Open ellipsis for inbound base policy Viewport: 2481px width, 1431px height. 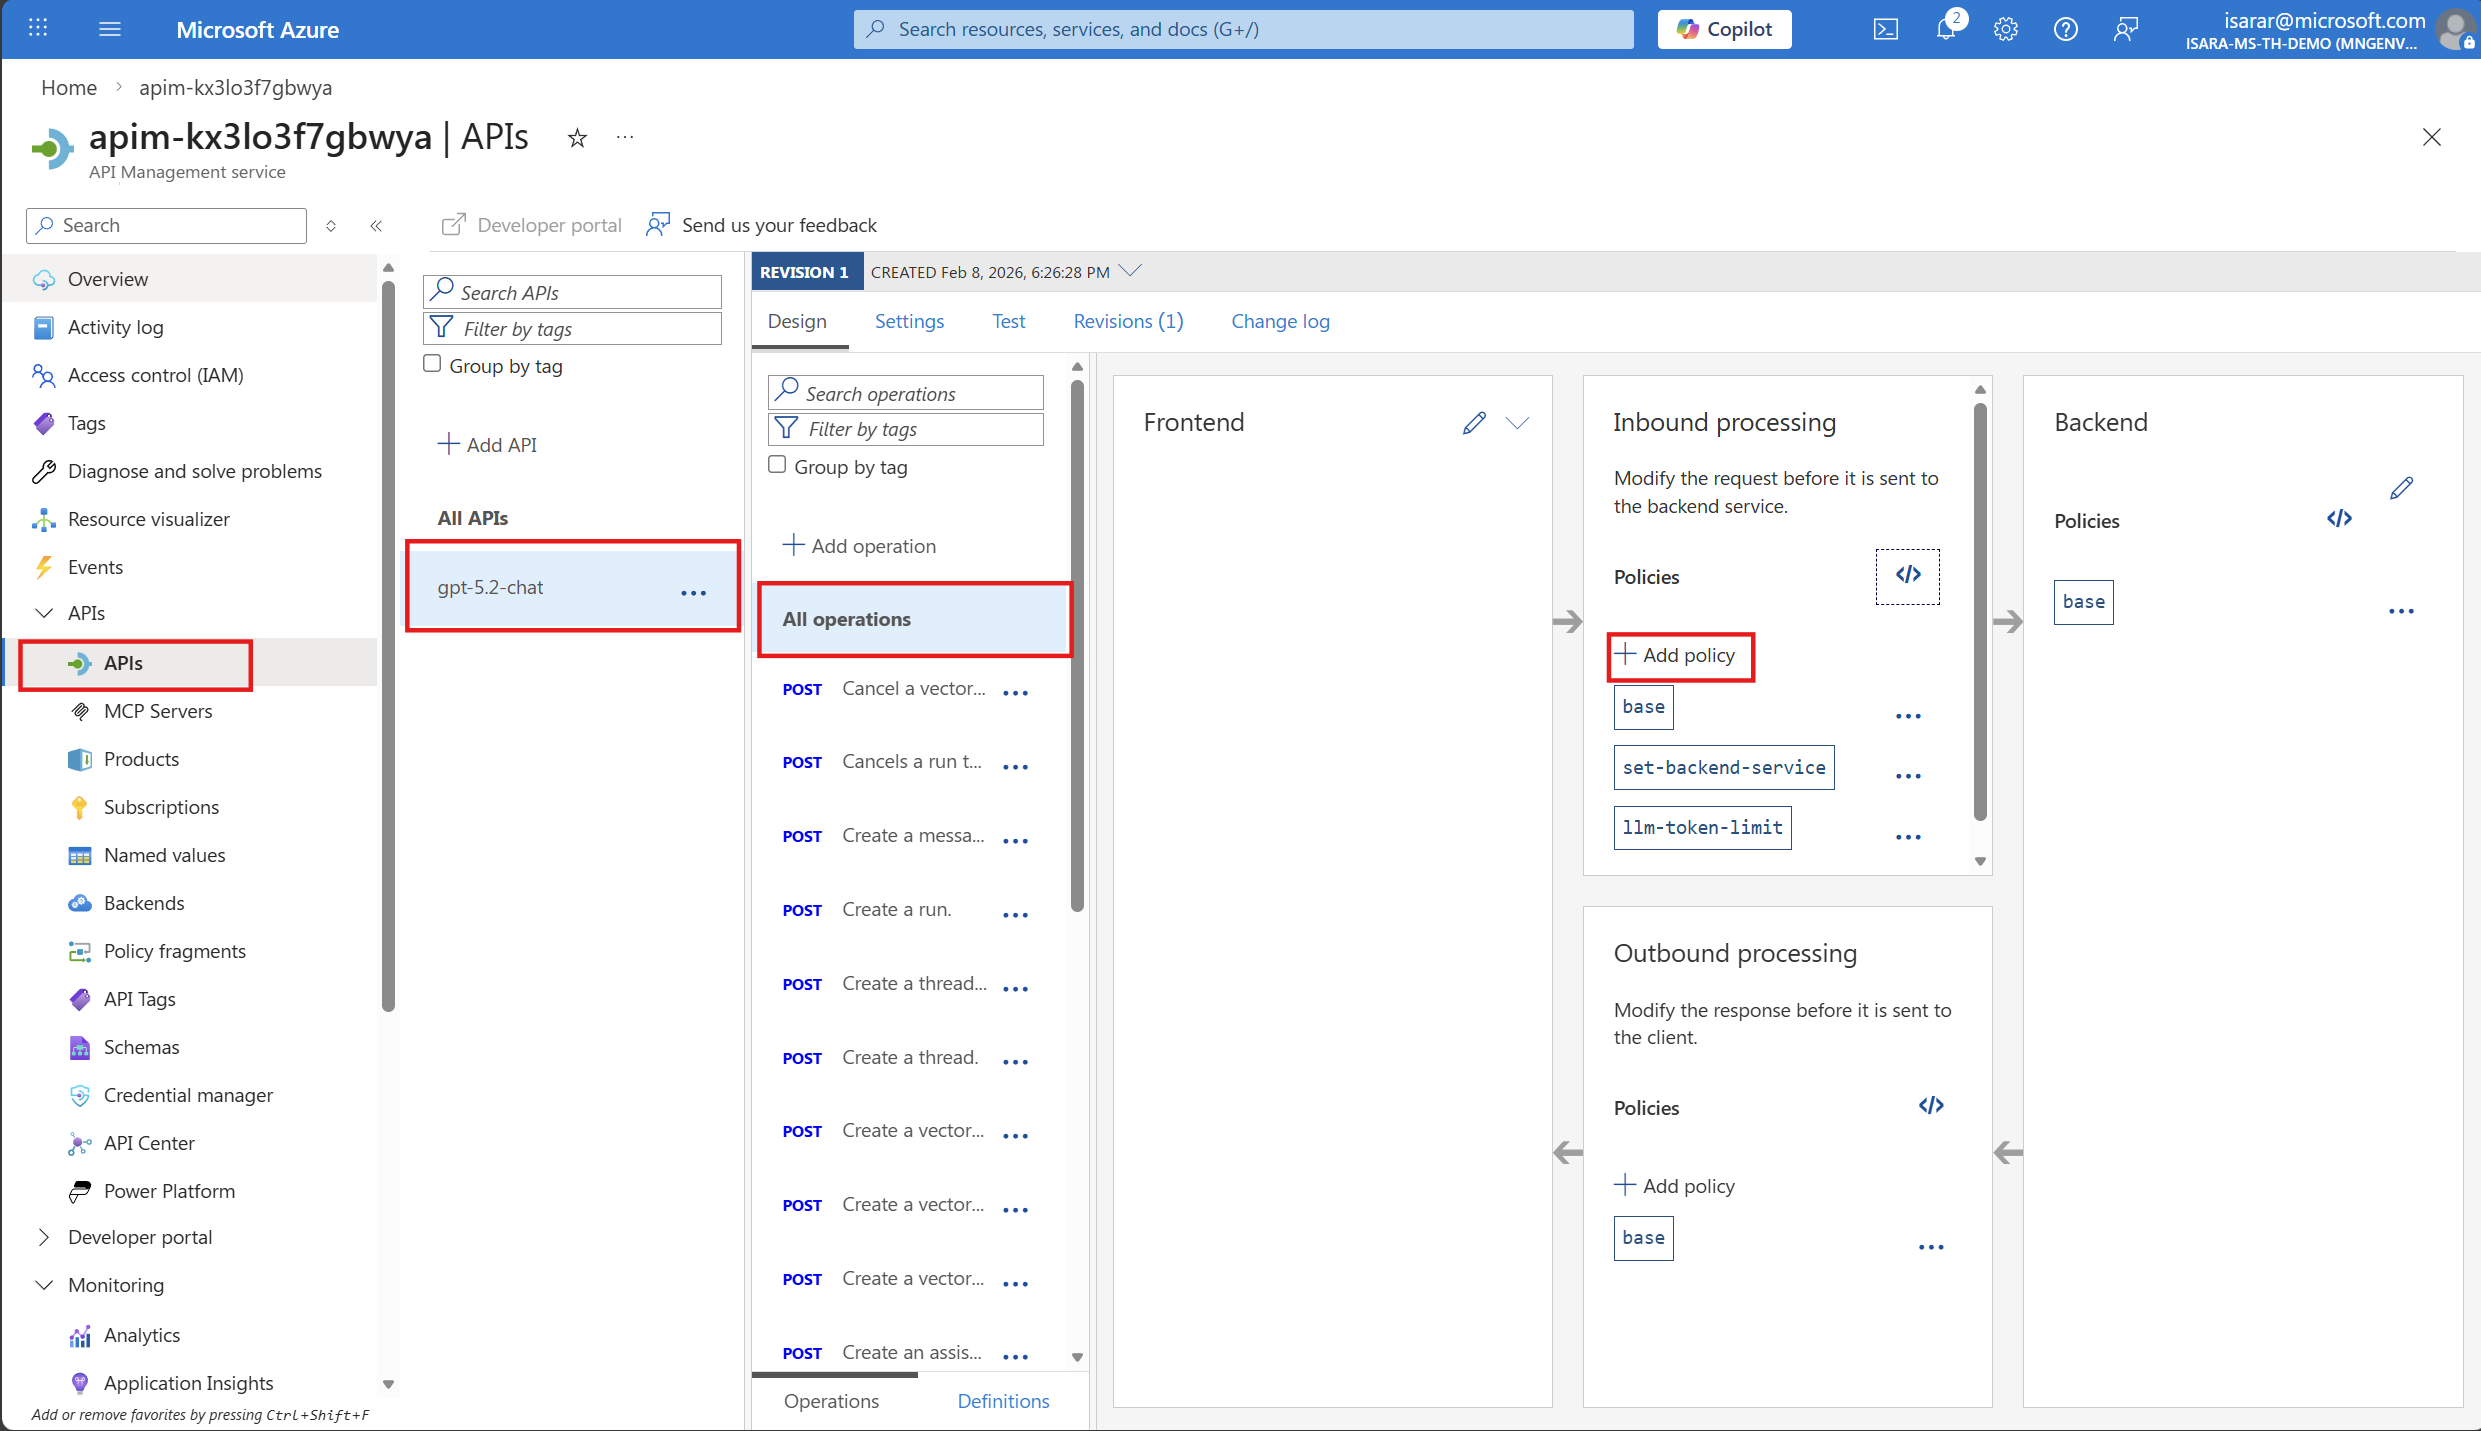(1908, 715)
